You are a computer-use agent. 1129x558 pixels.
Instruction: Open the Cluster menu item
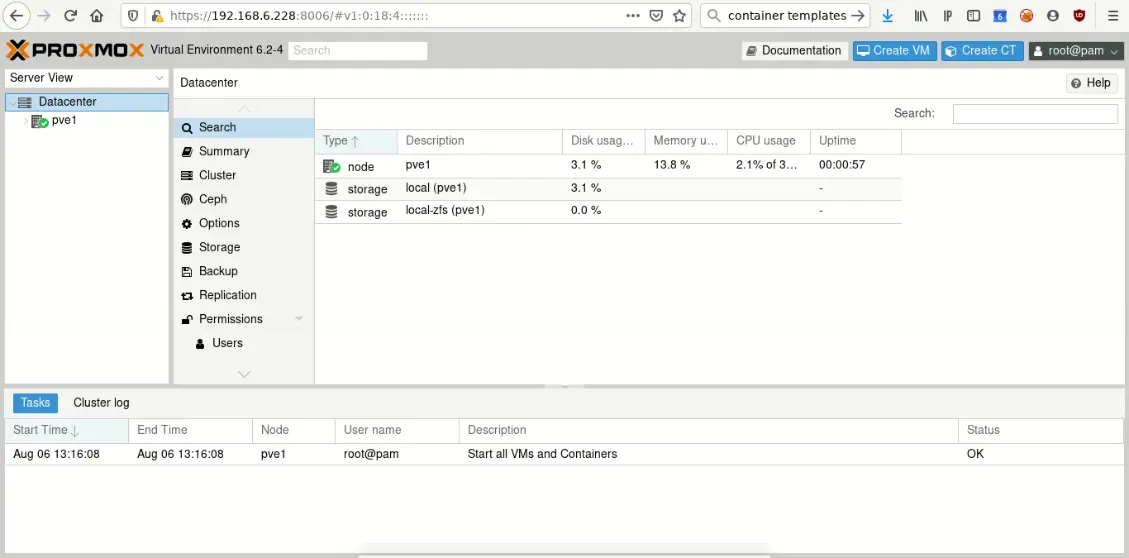(244, 175)
